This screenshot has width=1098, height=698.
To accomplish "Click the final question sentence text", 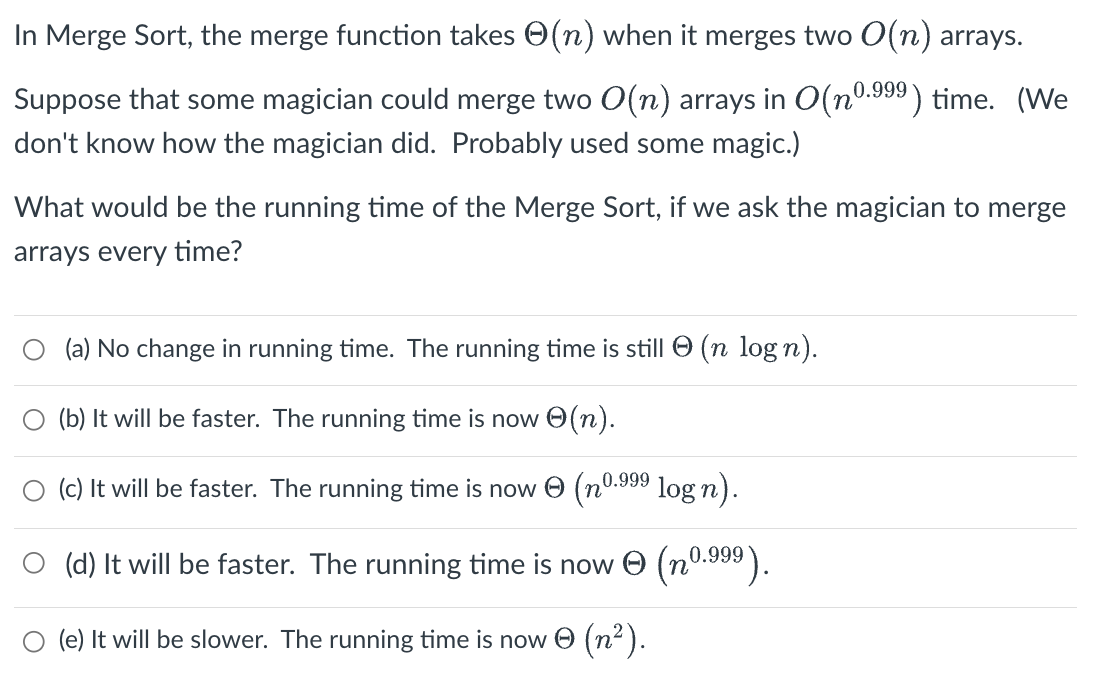I will pos(540,228).
